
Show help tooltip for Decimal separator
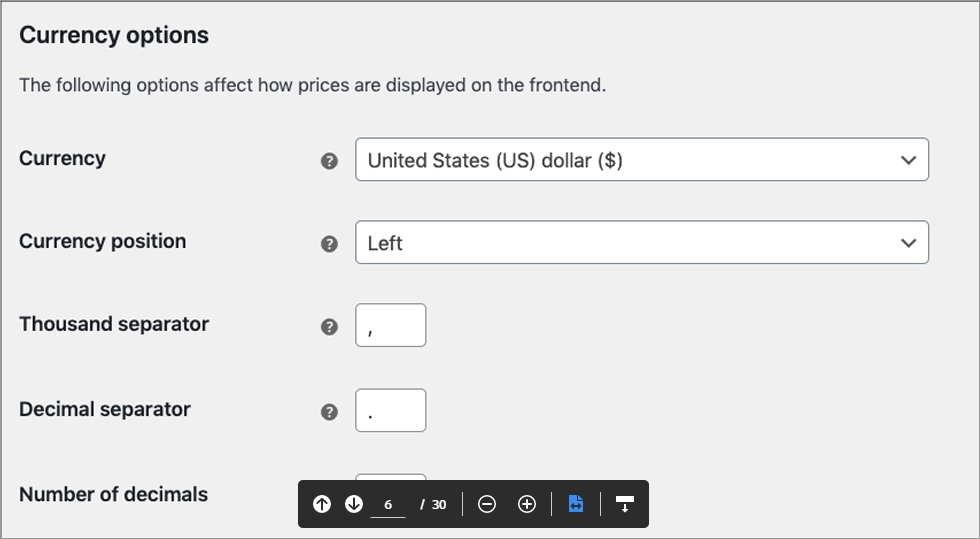[329, 412]
